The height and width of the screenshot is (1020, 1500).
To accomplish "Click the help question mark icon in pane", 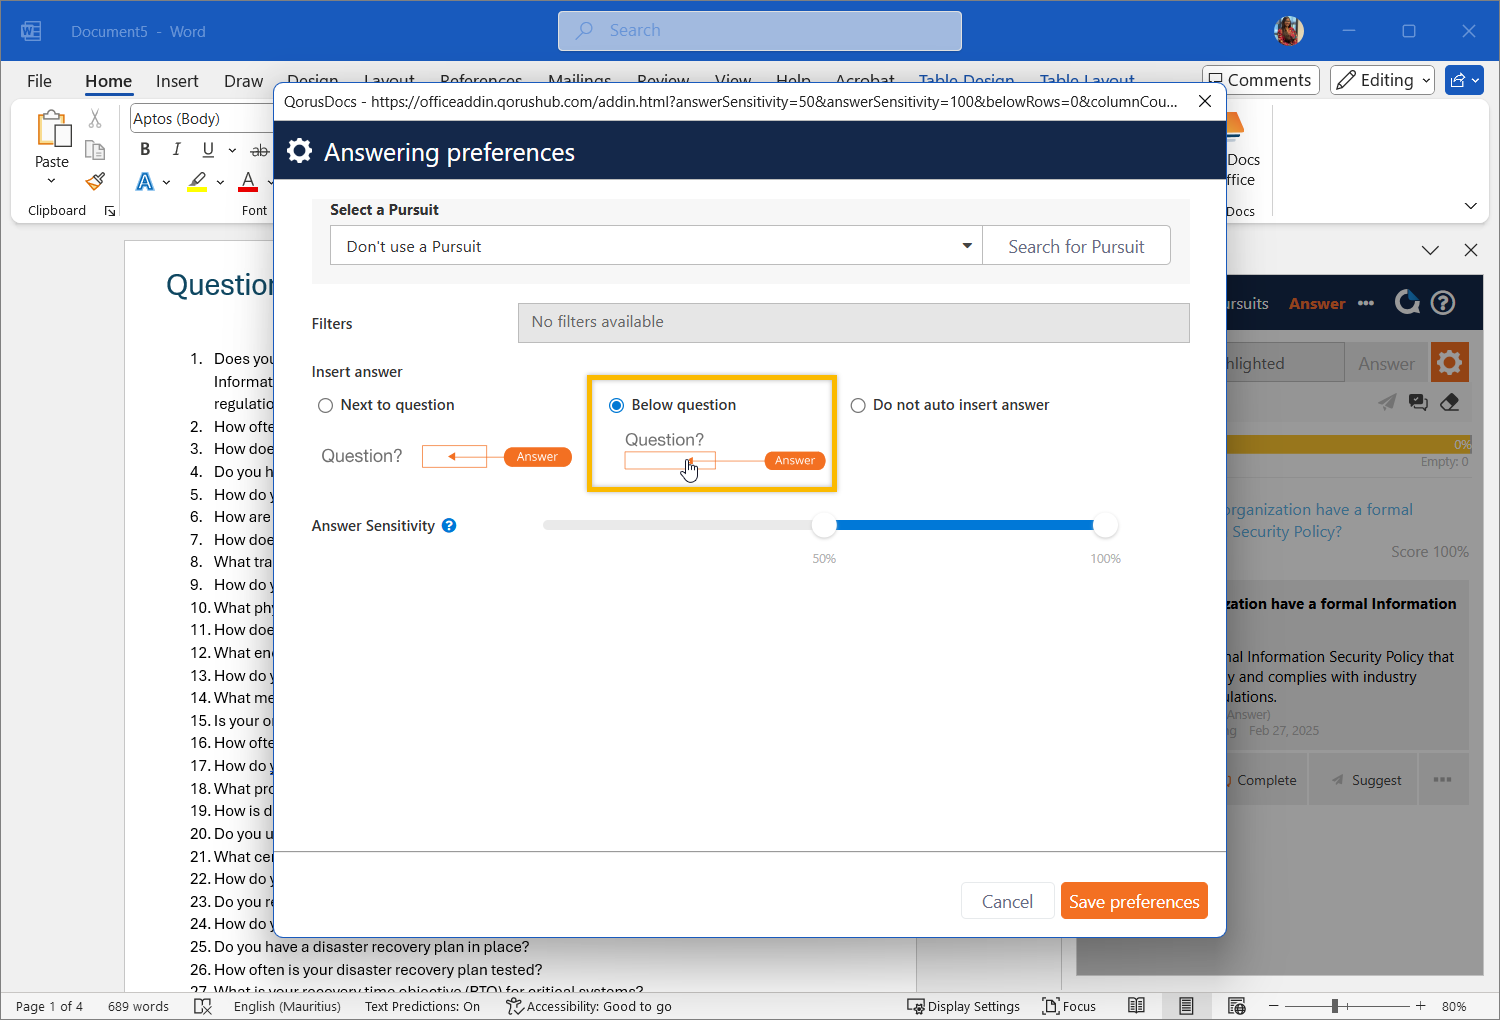I will 1442,303.
